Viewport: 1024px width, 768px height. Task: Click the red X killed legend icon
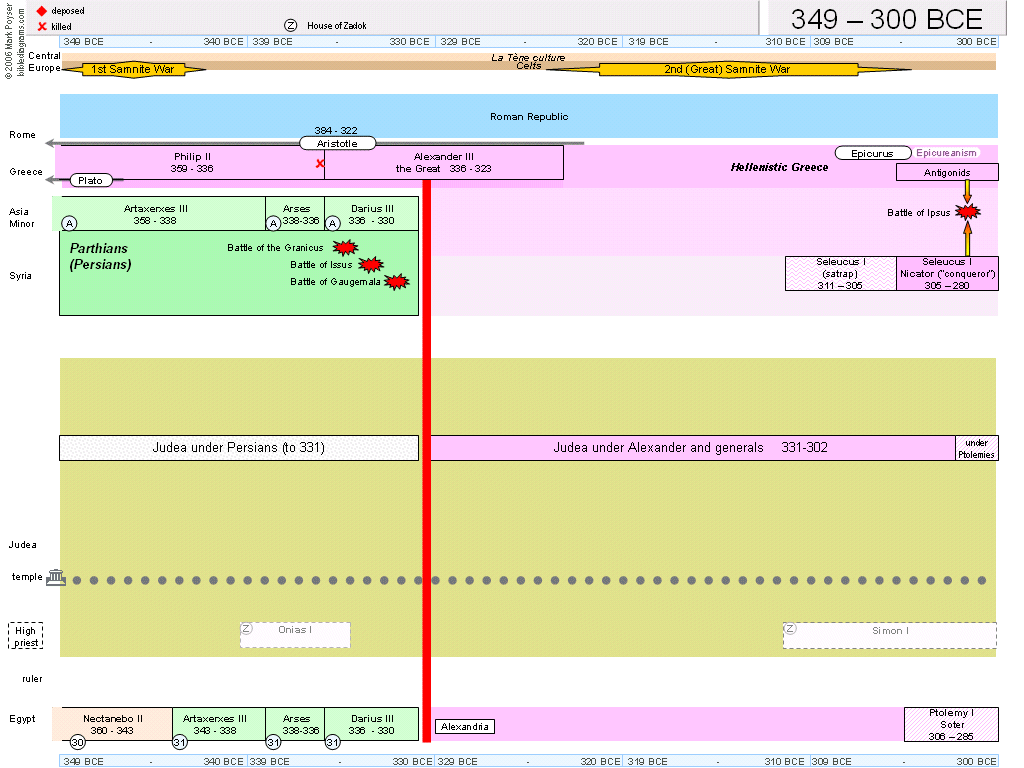click(x=42, y=26)
